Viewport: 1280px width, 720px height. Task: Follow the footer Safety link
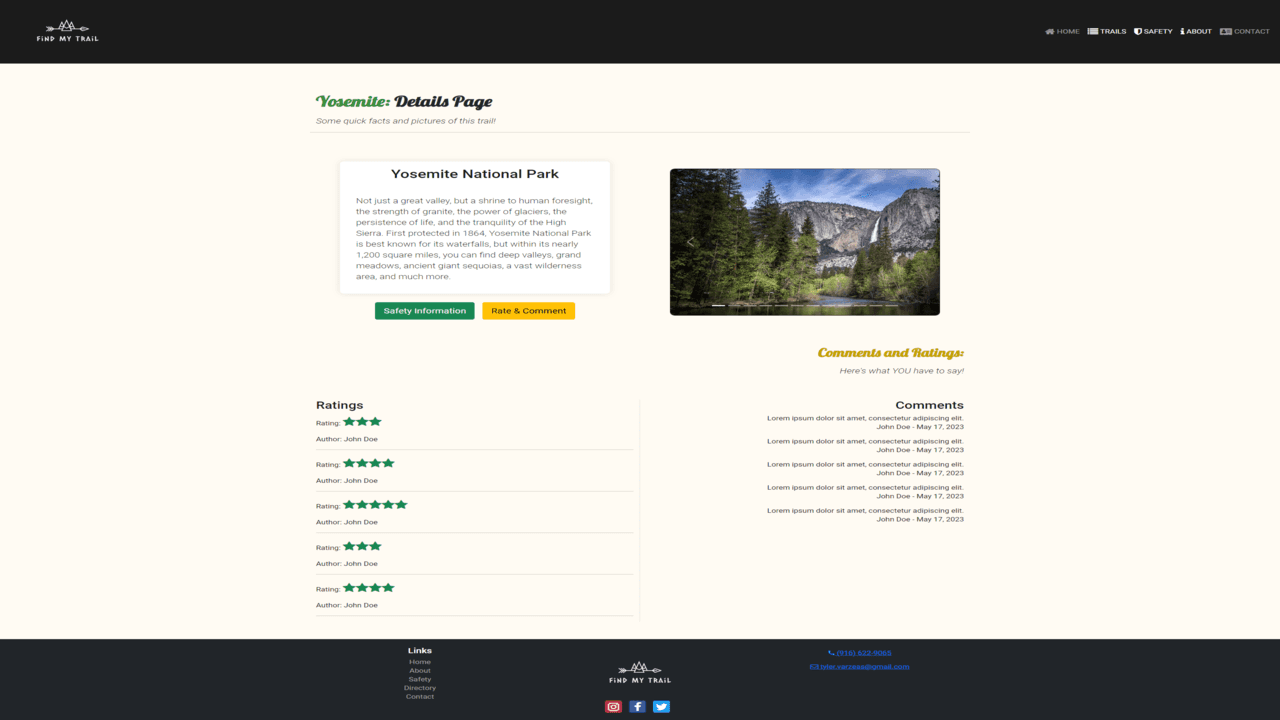pyautogui.click(x=420, y=679)
